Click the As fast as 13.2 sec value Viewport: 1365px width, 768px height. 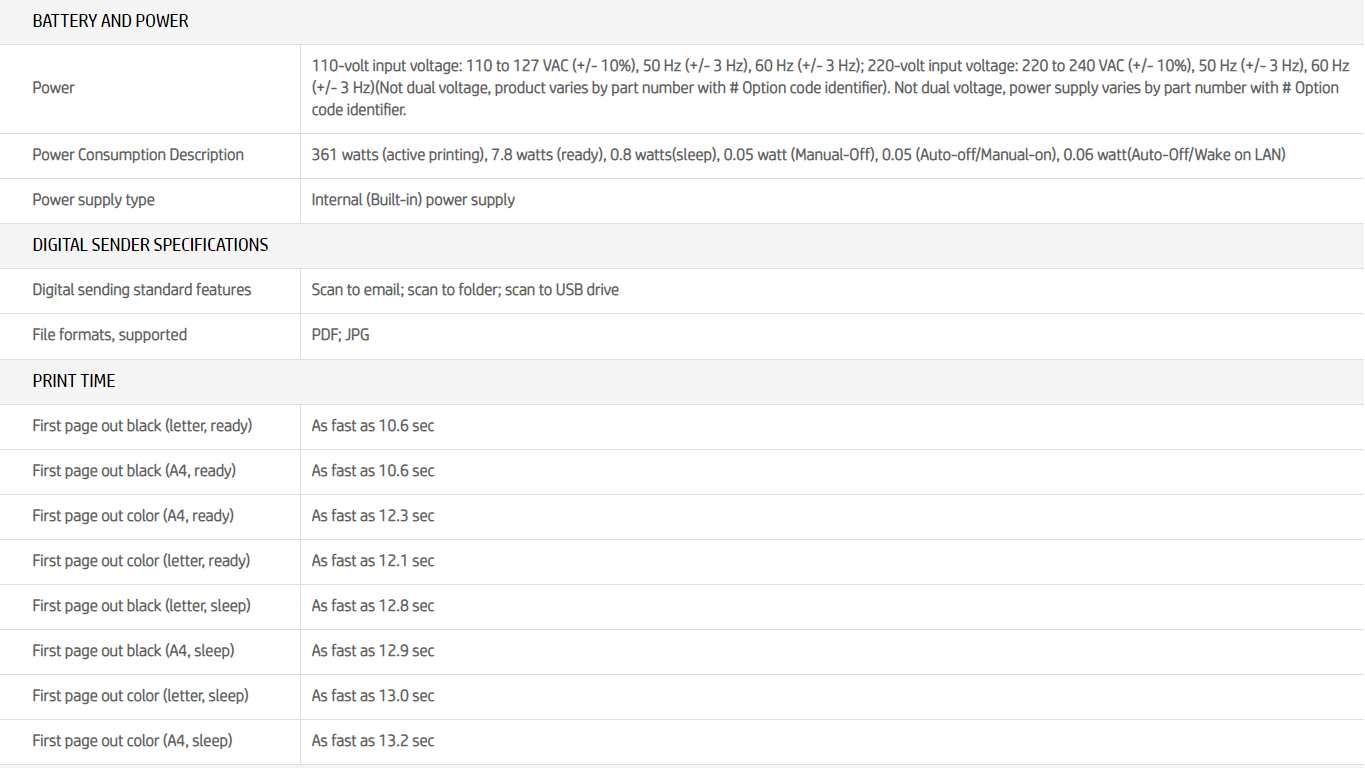pyautogui.click(x=372, y=741)
